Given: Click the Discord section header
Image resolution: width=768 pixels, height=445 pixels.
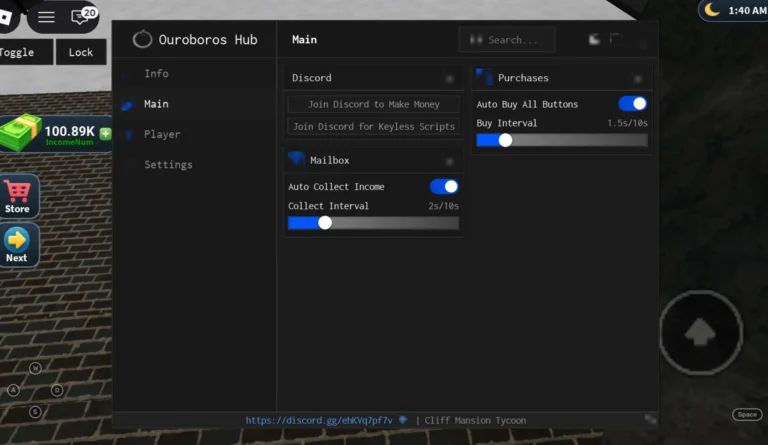Looking at the screenshot, I should point(373,78).
